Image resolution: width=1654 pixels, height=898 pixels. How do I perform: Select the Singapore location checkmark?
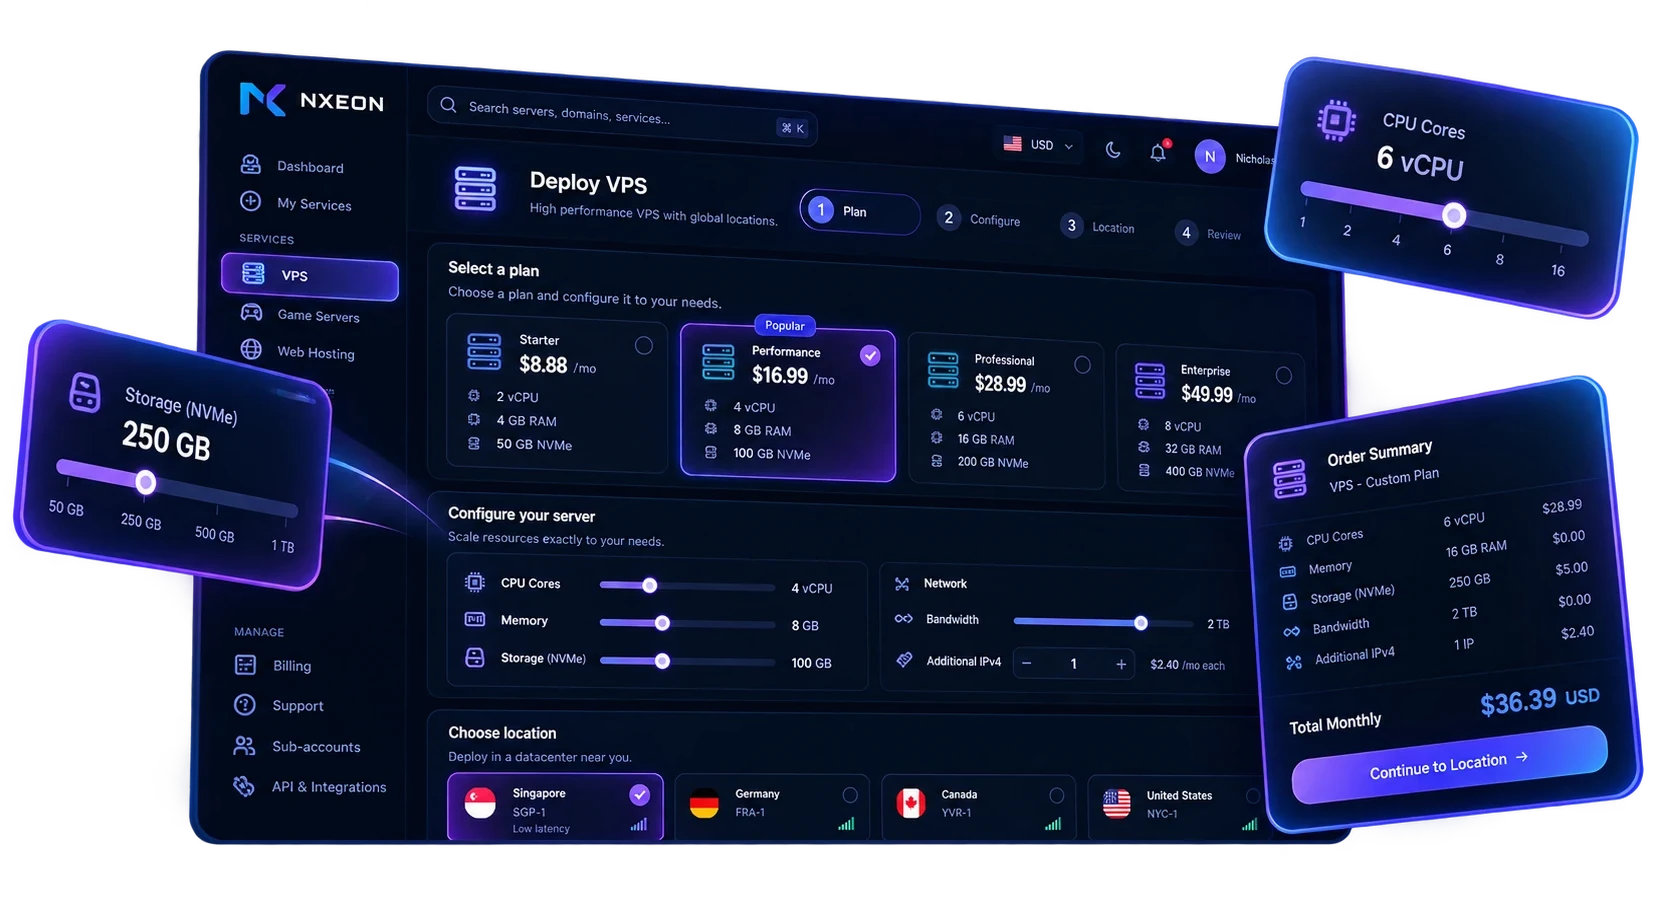click(x=639, y=795)
